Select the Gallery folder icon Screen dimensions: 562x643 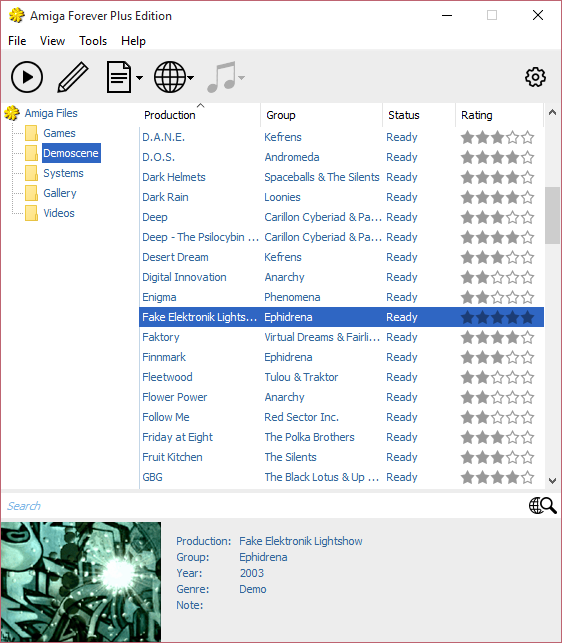click(31, 193)
